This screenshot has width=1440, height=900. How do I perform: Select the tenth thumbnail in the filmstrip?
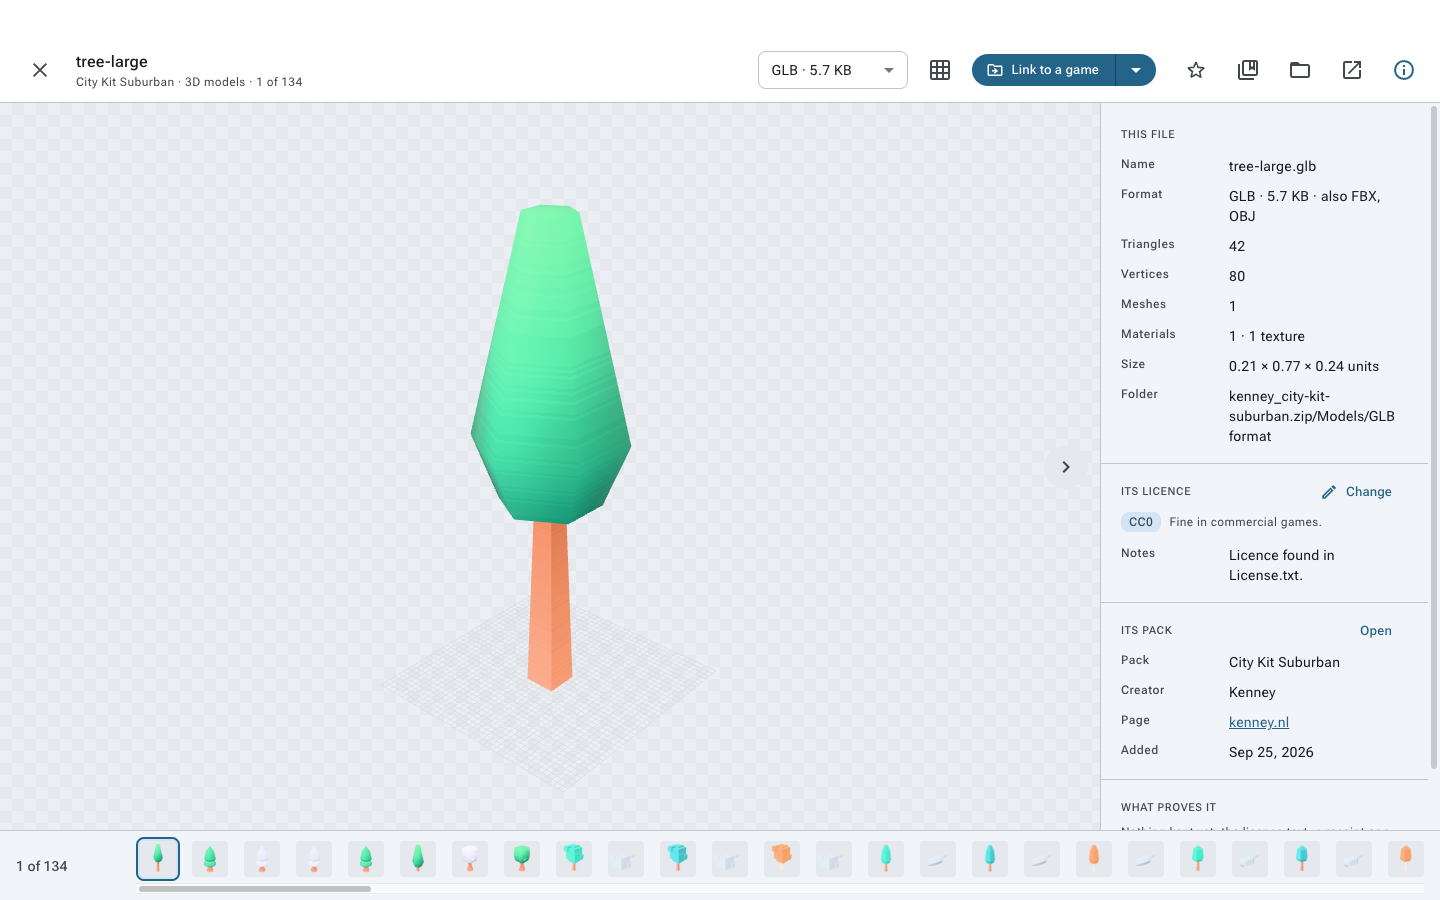coord(626,859)
